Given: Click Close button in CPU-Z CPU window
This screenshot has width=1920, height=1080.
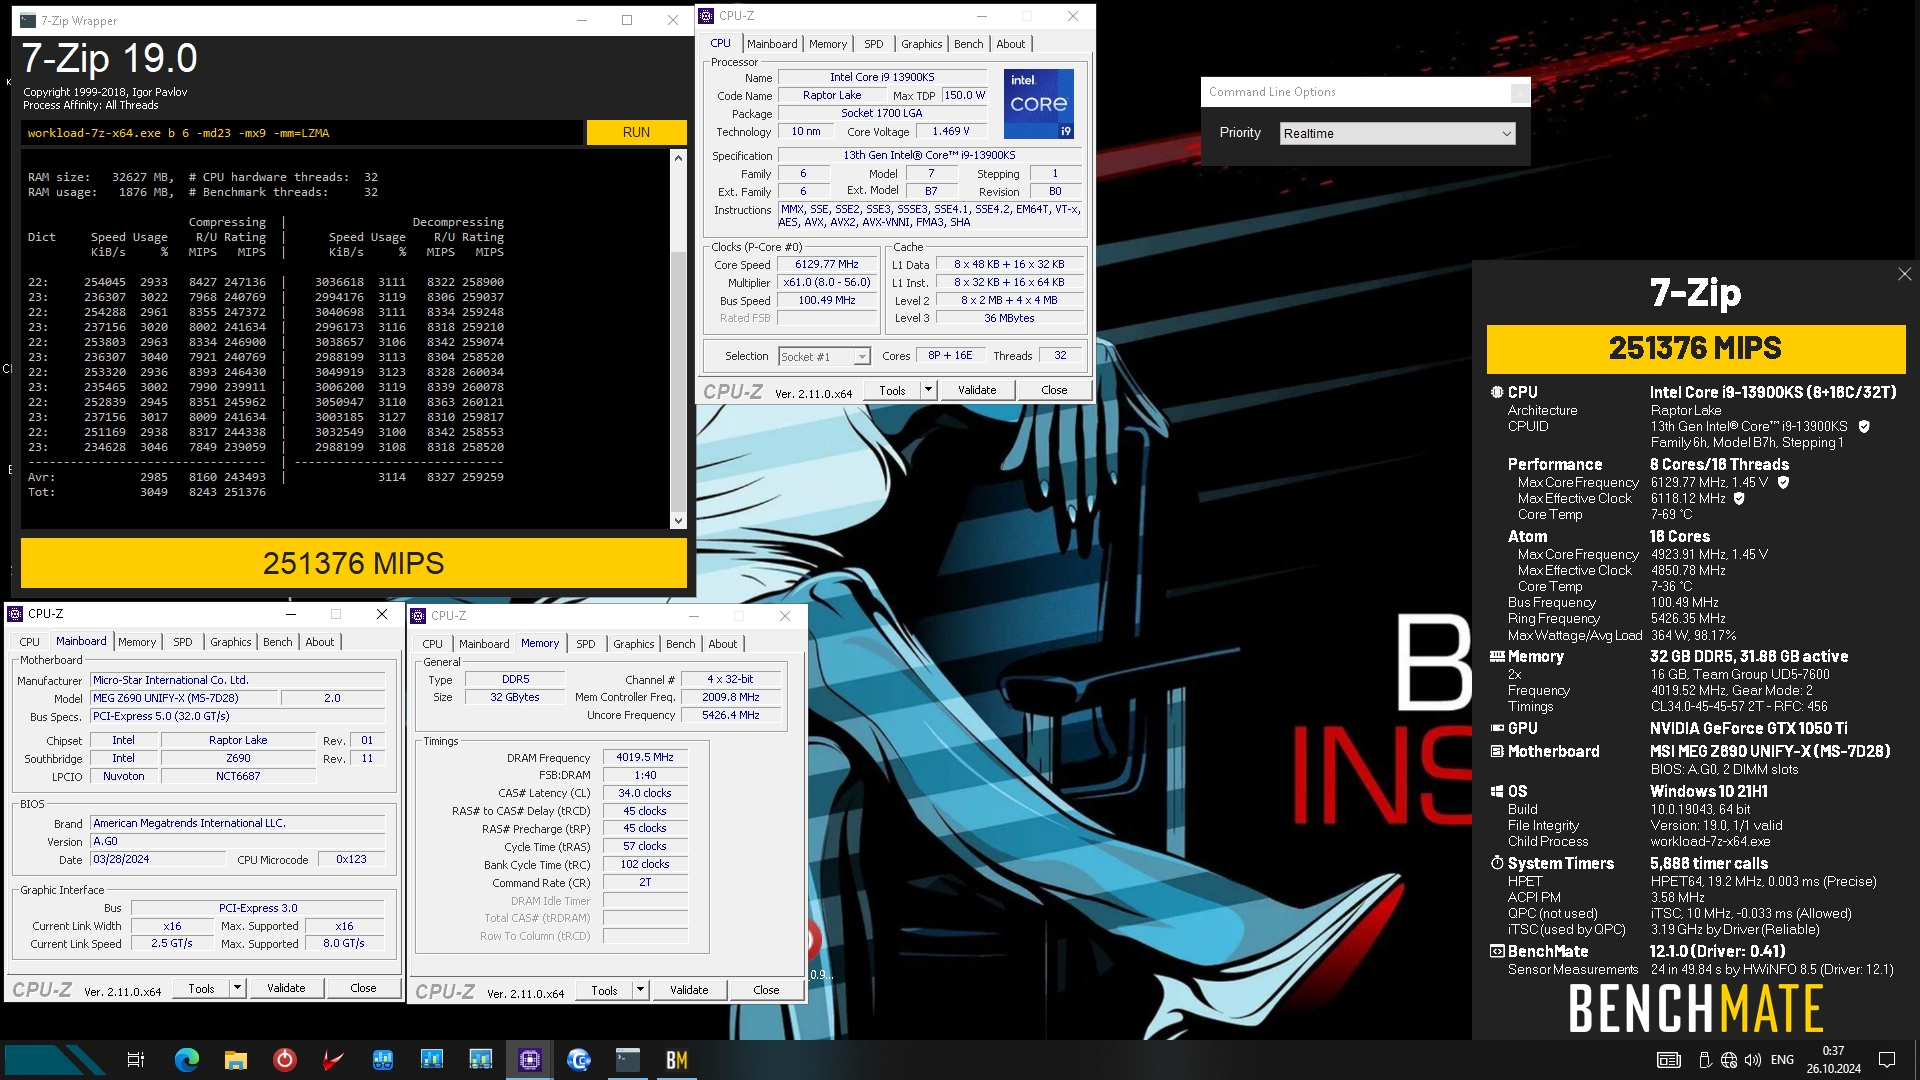Looking at the screenshot, I should pos(1054,390).
